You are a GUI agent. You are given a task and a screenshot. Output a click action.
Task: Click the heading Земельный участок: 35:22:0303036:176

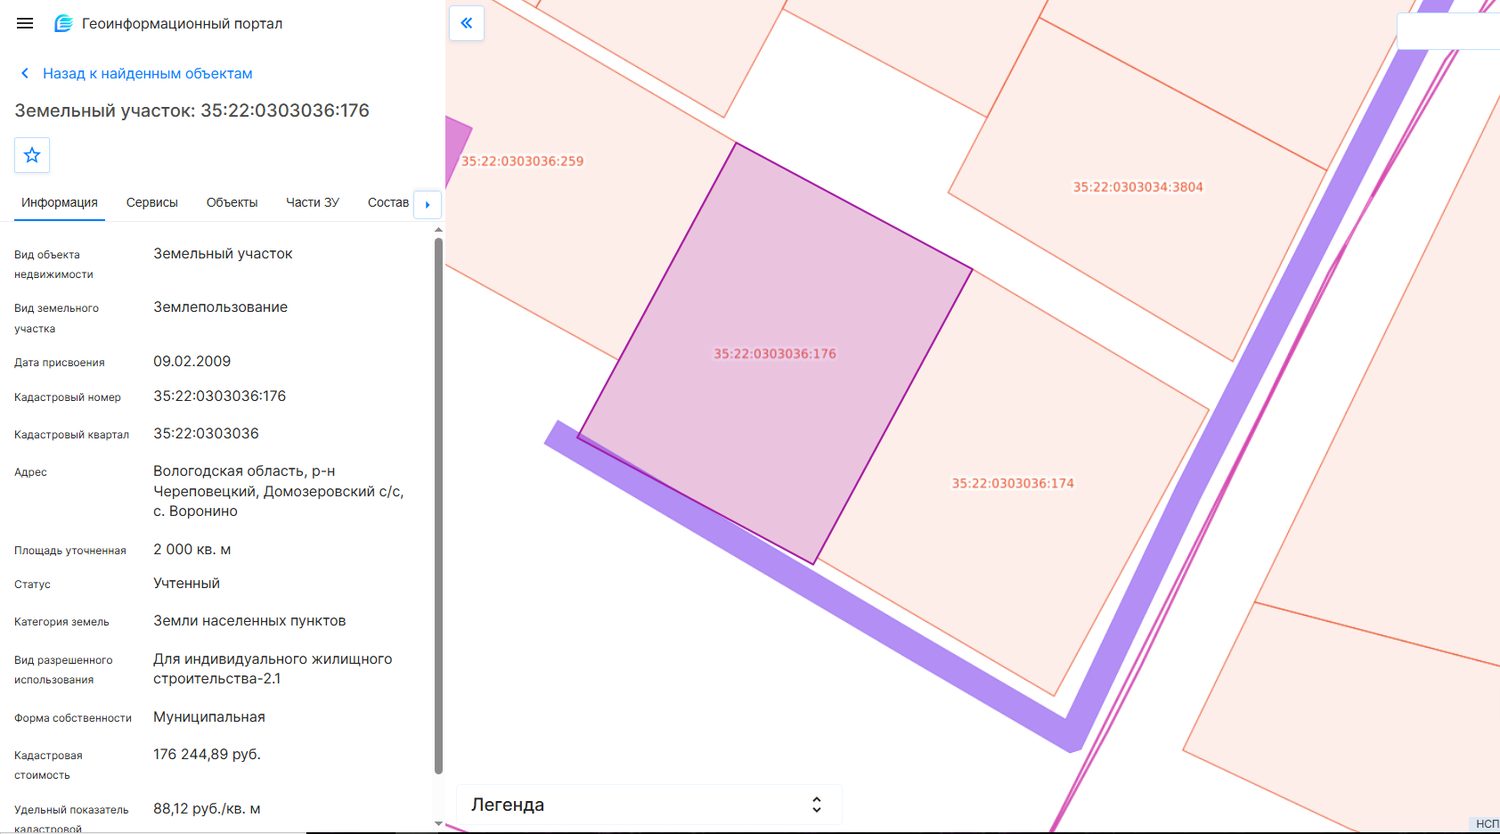click(192, 110)
